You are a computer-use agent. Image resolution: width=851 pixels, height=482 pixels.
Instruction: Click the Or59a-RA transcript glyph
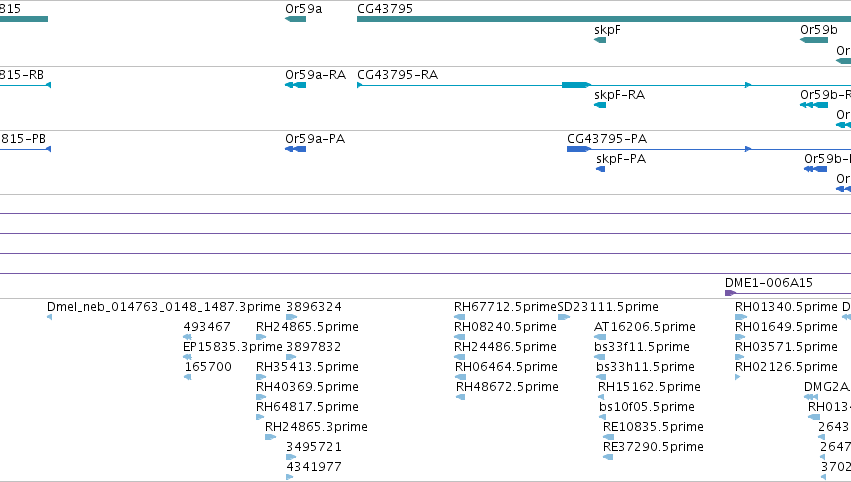tap(295, 85)
